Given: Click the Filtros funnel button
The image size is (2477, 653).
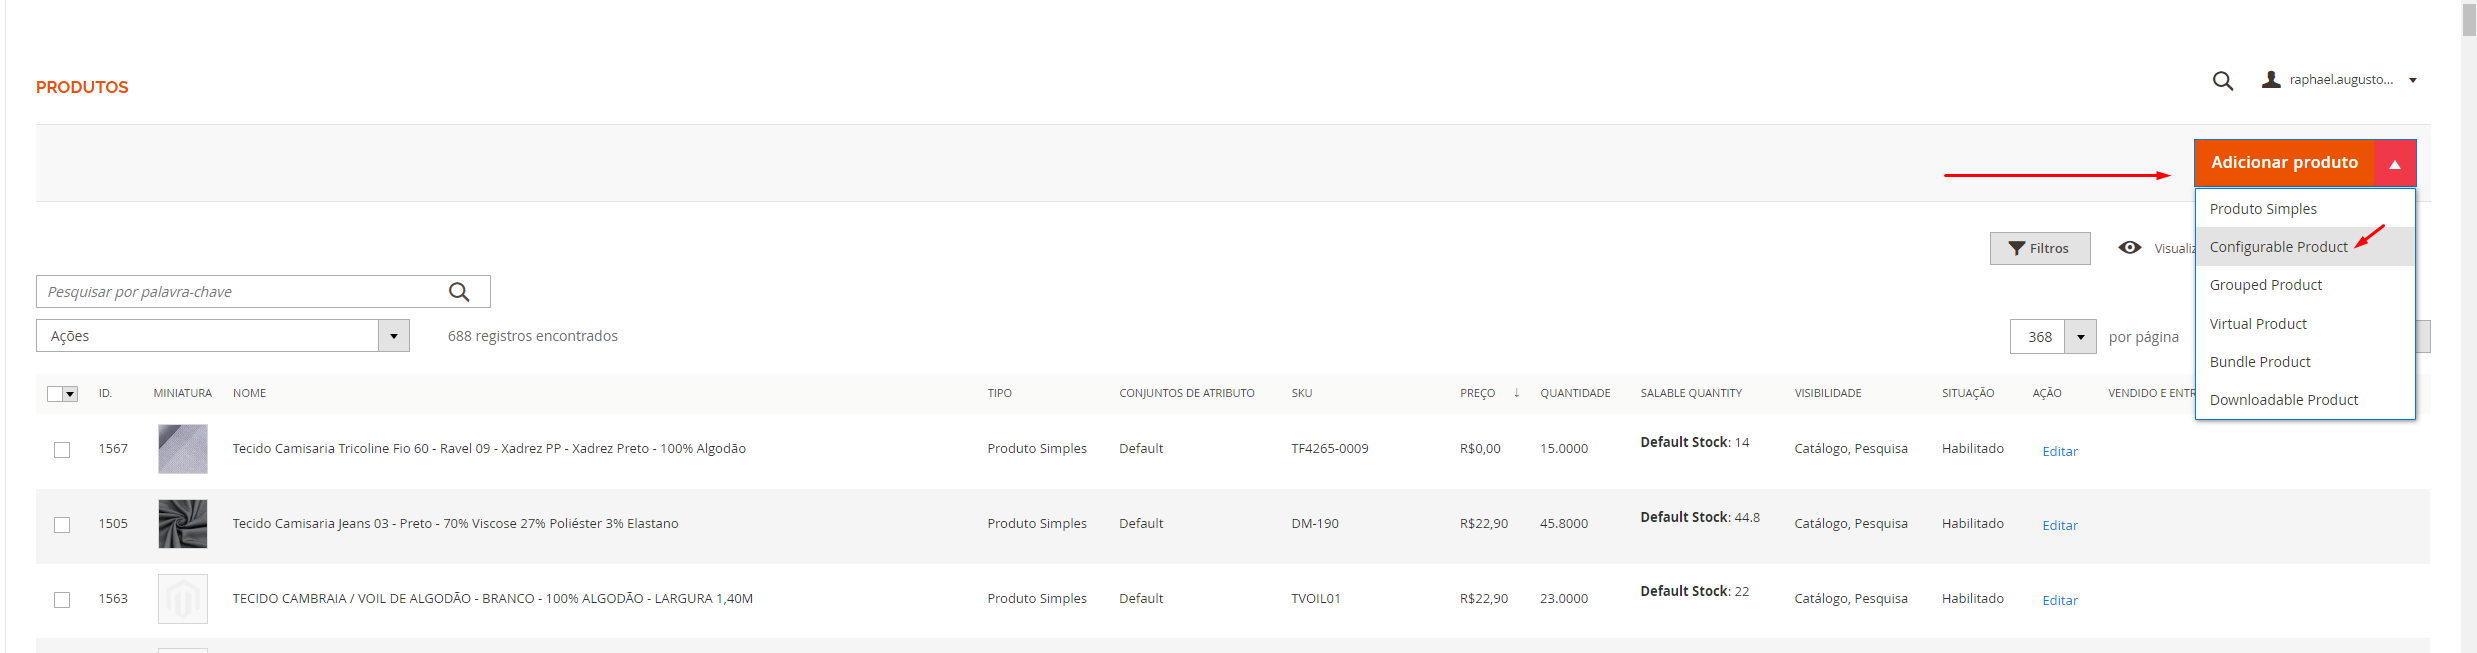Looking at the screenshot, I should pyautogui.click(x=2039, y=248).
